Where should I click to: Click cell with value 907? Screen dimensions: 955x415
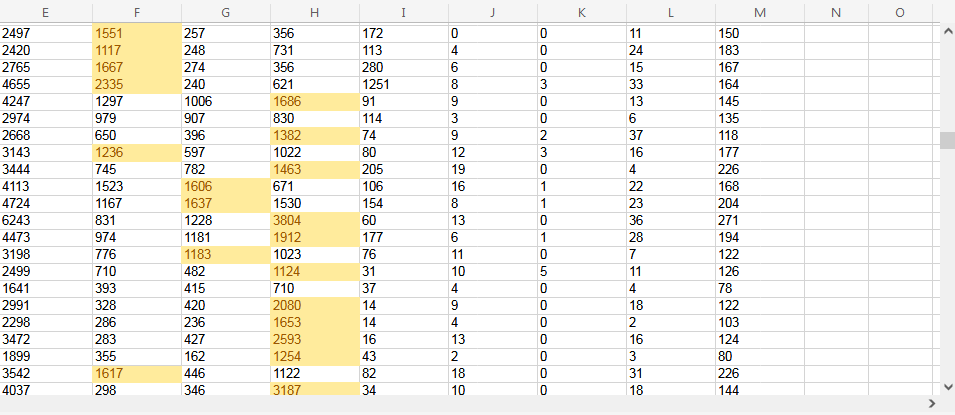[x=226, y=119]
